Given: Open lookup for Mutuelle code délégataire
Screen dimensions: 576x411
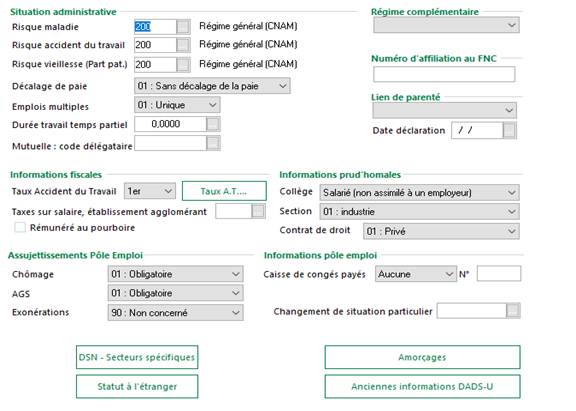Looking at the screenshot, I should tap(213, 143).
